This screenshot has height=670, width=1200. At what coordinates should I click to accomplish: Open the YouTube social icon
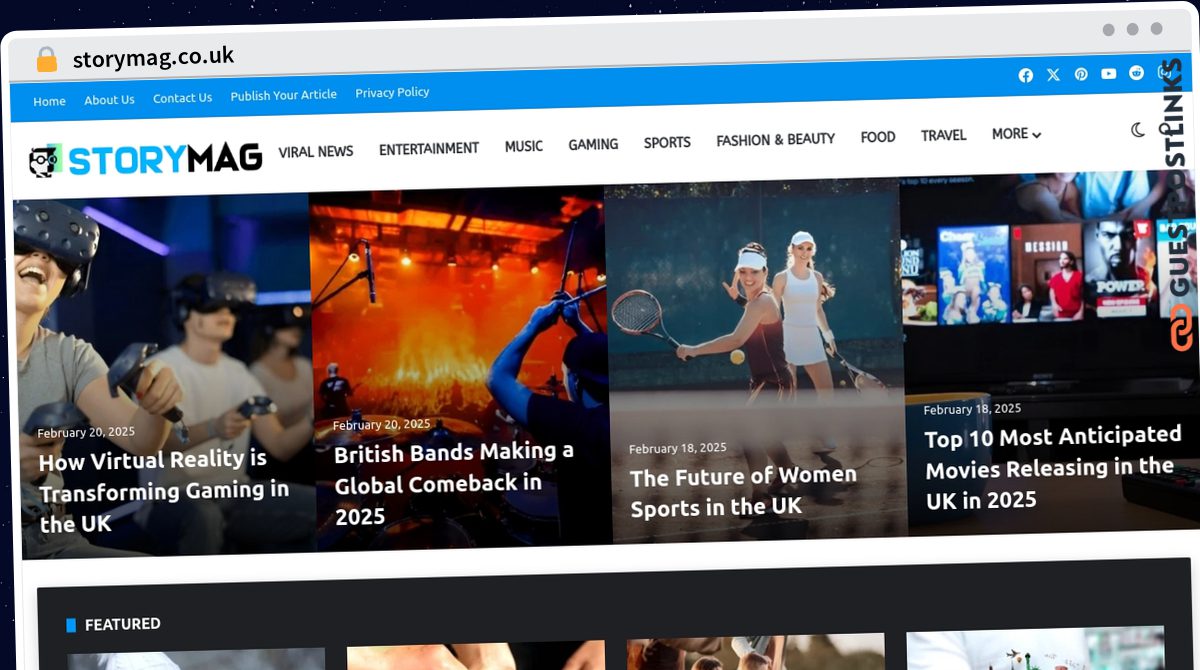(x=1109, y=74)
